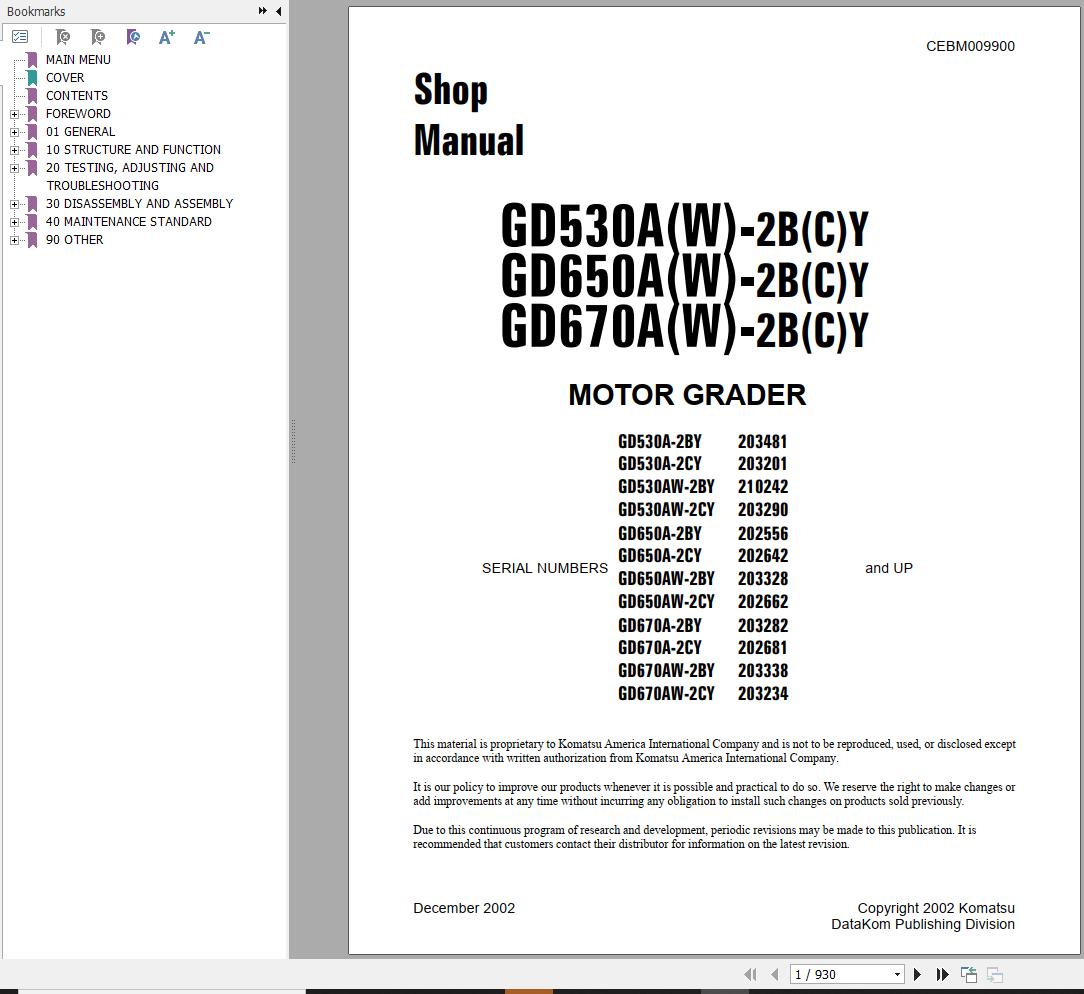The height and width of the screenshot is (994, 1084).
Task: Expand the 30 DISASSEMBLY AND ASSEMBLY bookmark
Action: tap(13, 203)
